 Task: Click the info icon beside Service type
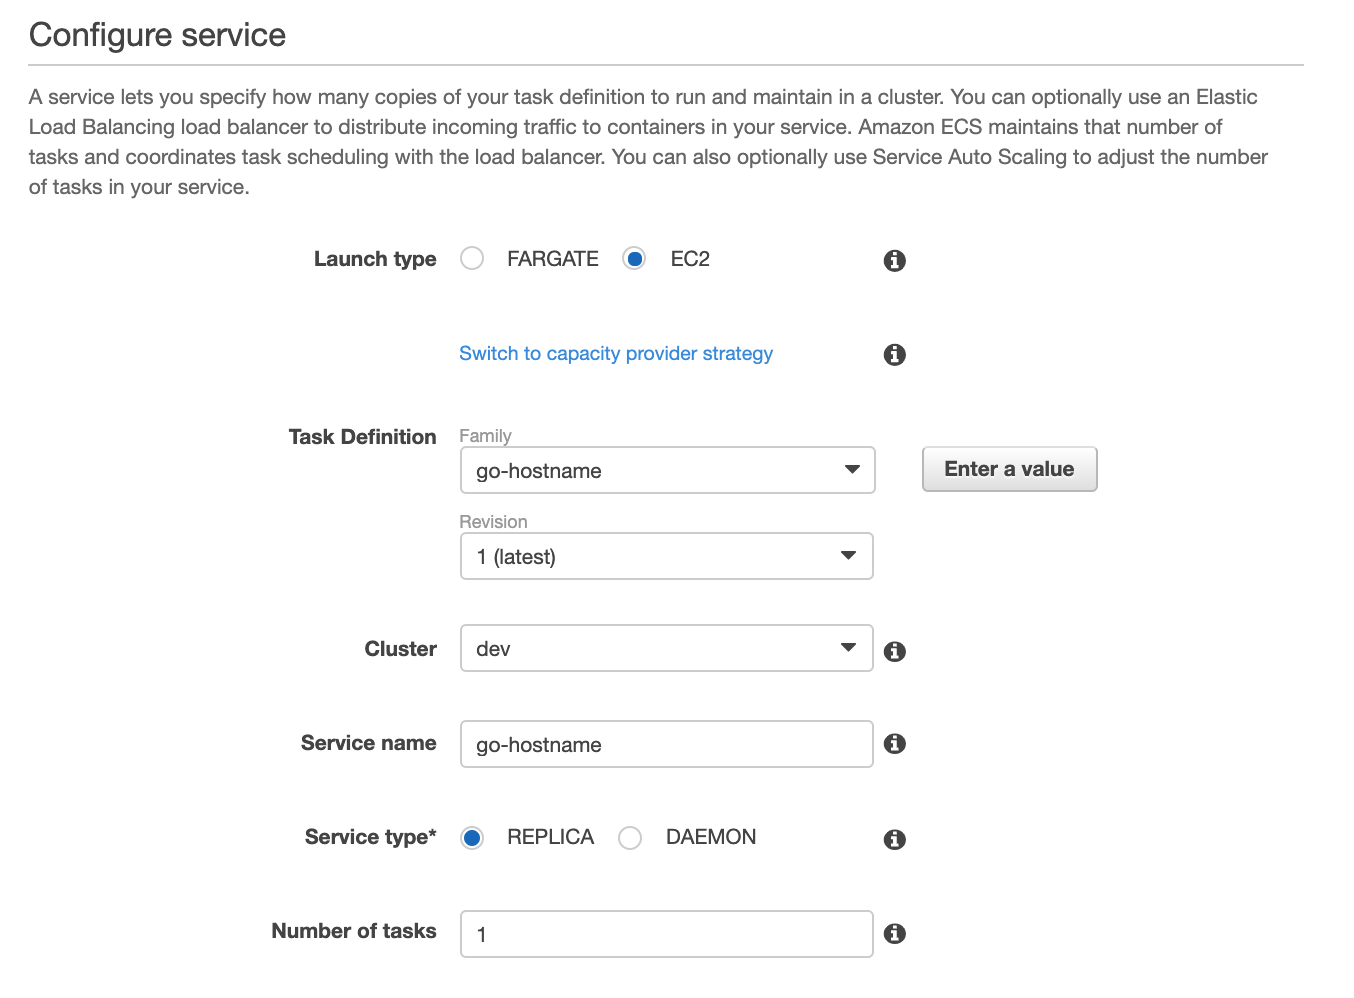coord(895,839)
